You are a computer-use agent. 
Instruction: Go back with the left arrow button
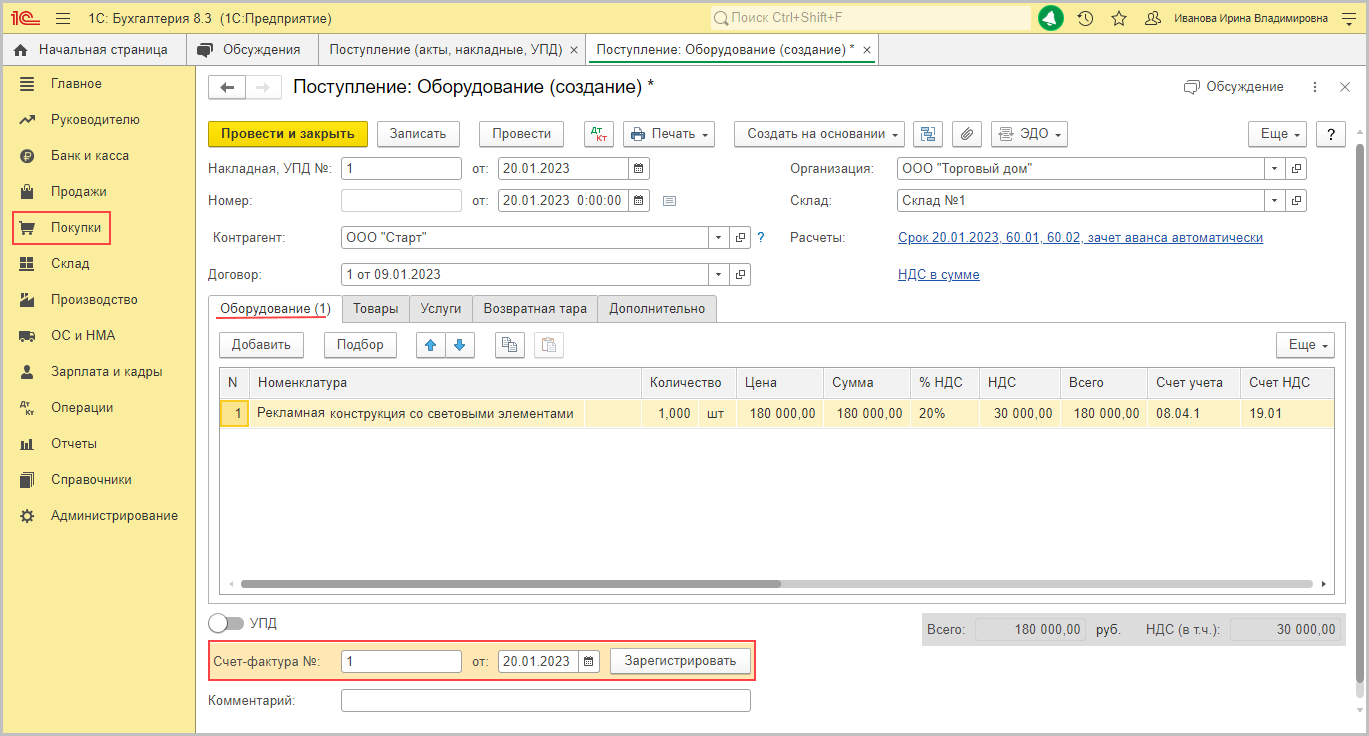(x=227, y=88)
